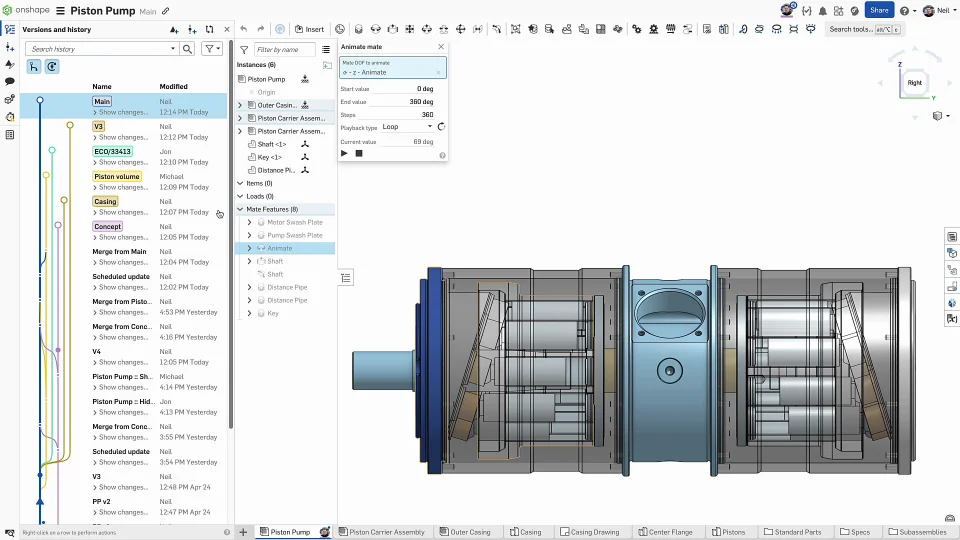Switch to the Casing Drawing tab
This screenshot has width=960, height=540.
(x=590, y=532)
